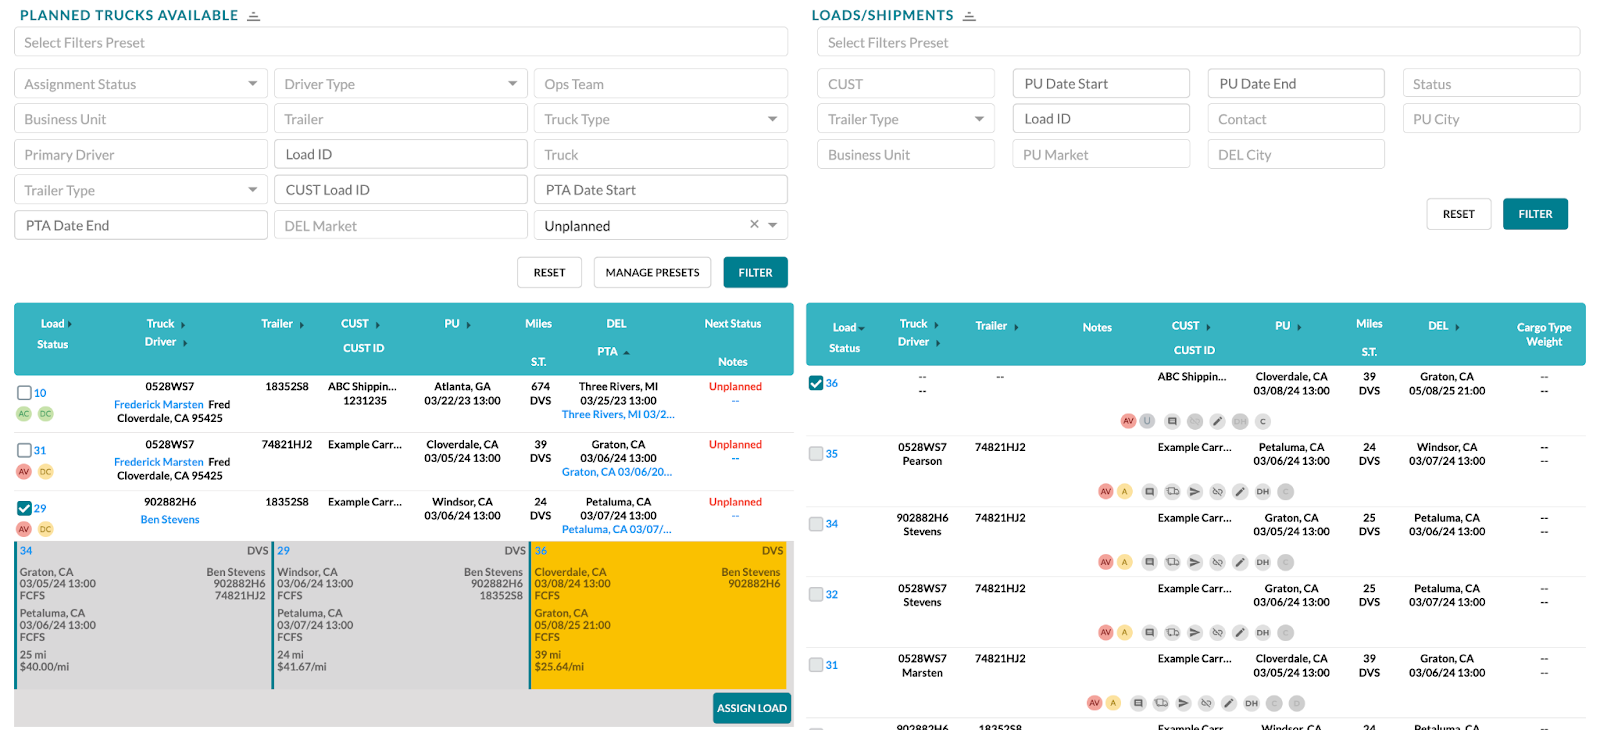Screen dimensions: 1600x730
Task: Open Ben Stevens driver link on load 29
Action: (x=170, y=520)
